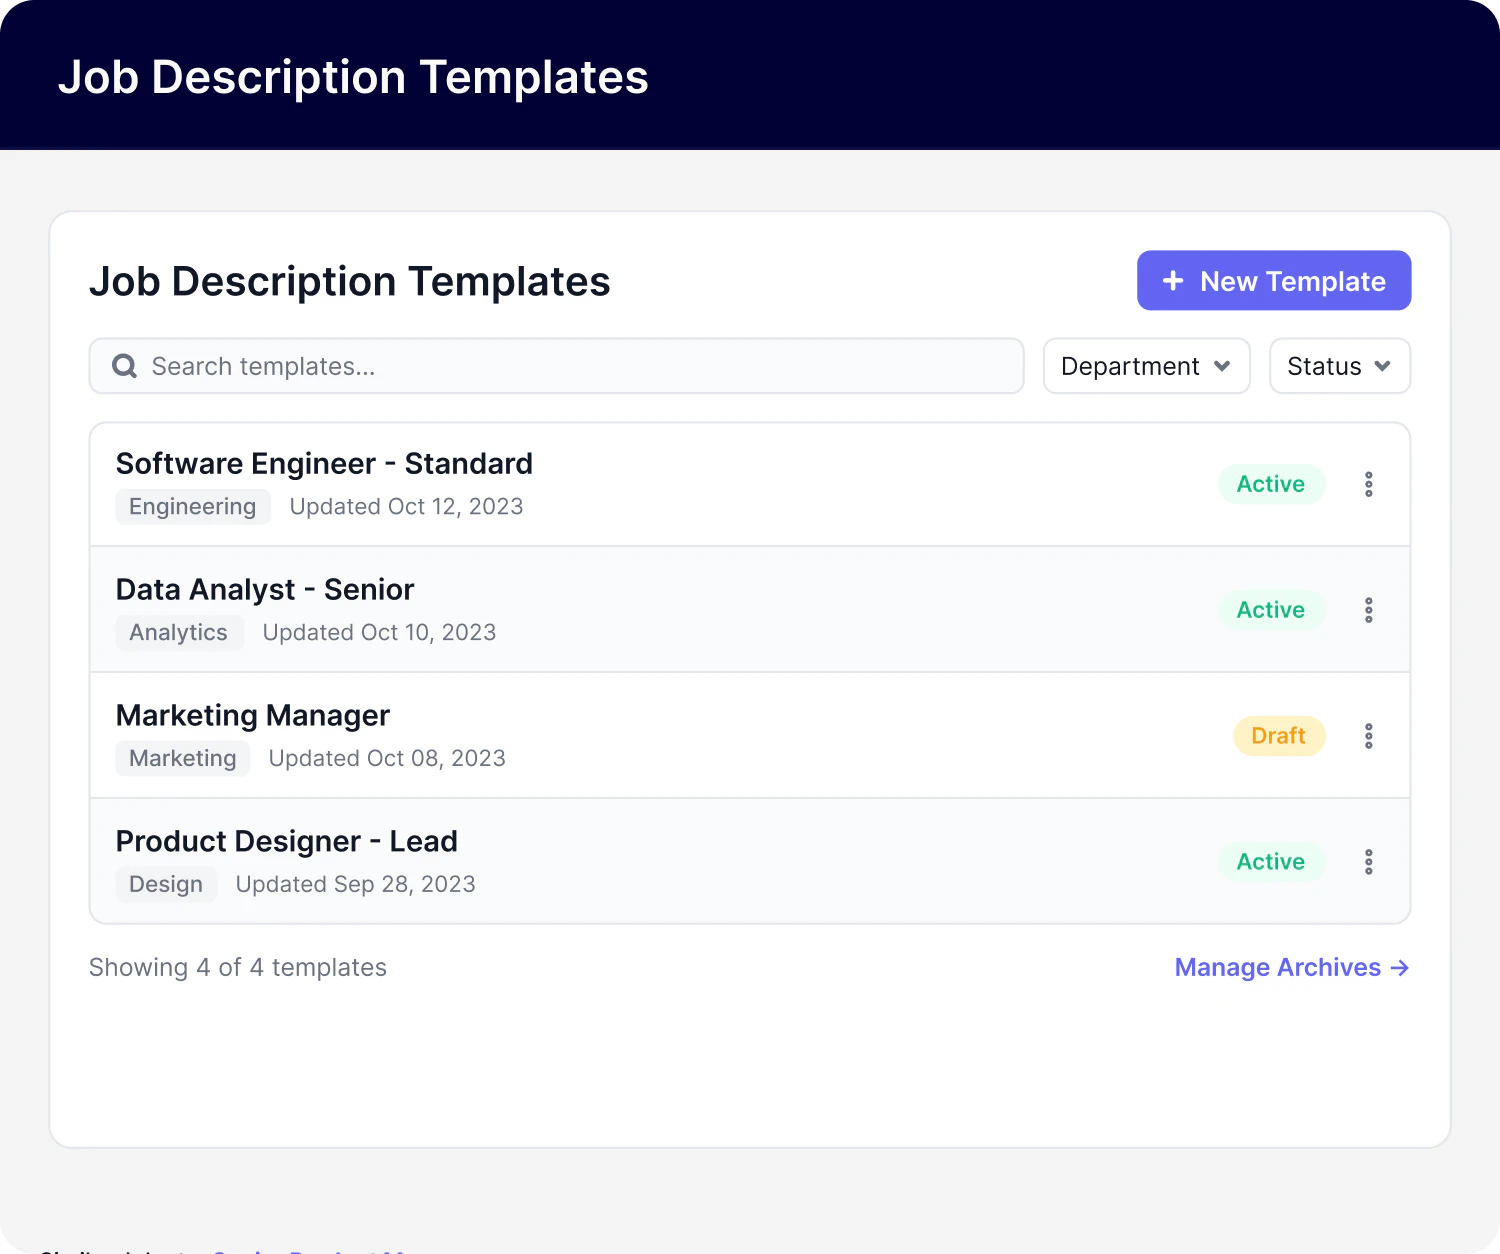1500x1254 pixels.
Task: Click 'Updated Oct 12, 2023' text
Action: (x=406, y=506)
